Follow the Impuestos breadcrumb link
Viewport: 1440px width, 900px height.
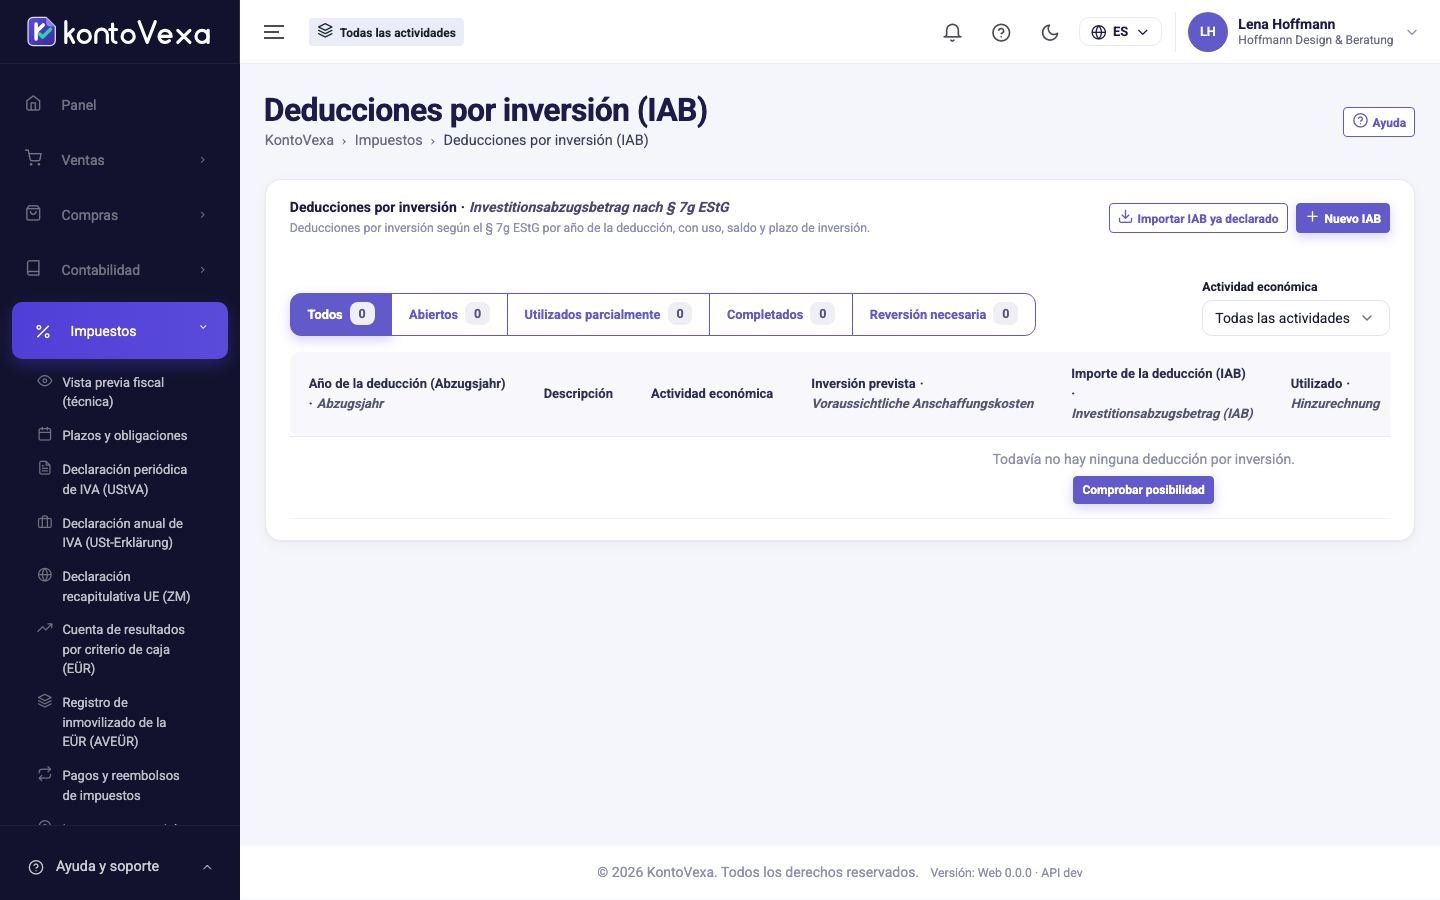(x=388, y=140)
